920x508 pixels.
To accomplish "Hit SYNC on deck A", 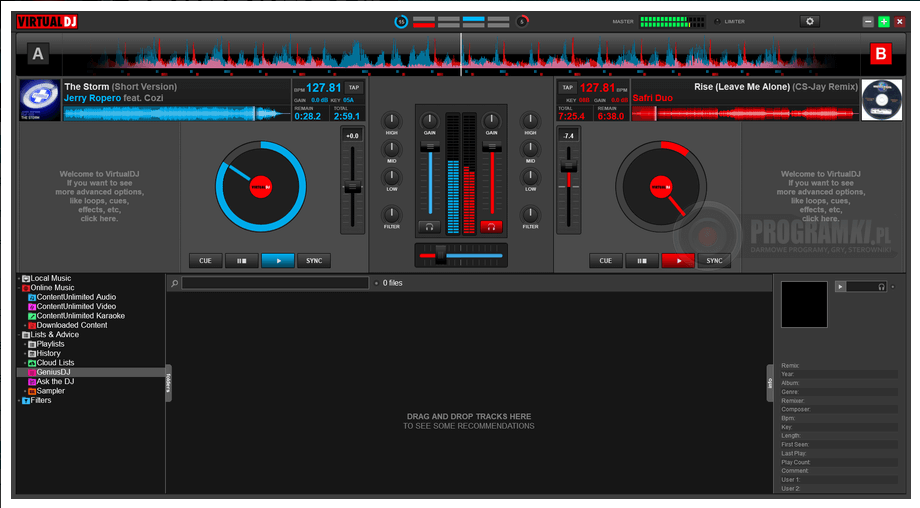I will (314, 260).
